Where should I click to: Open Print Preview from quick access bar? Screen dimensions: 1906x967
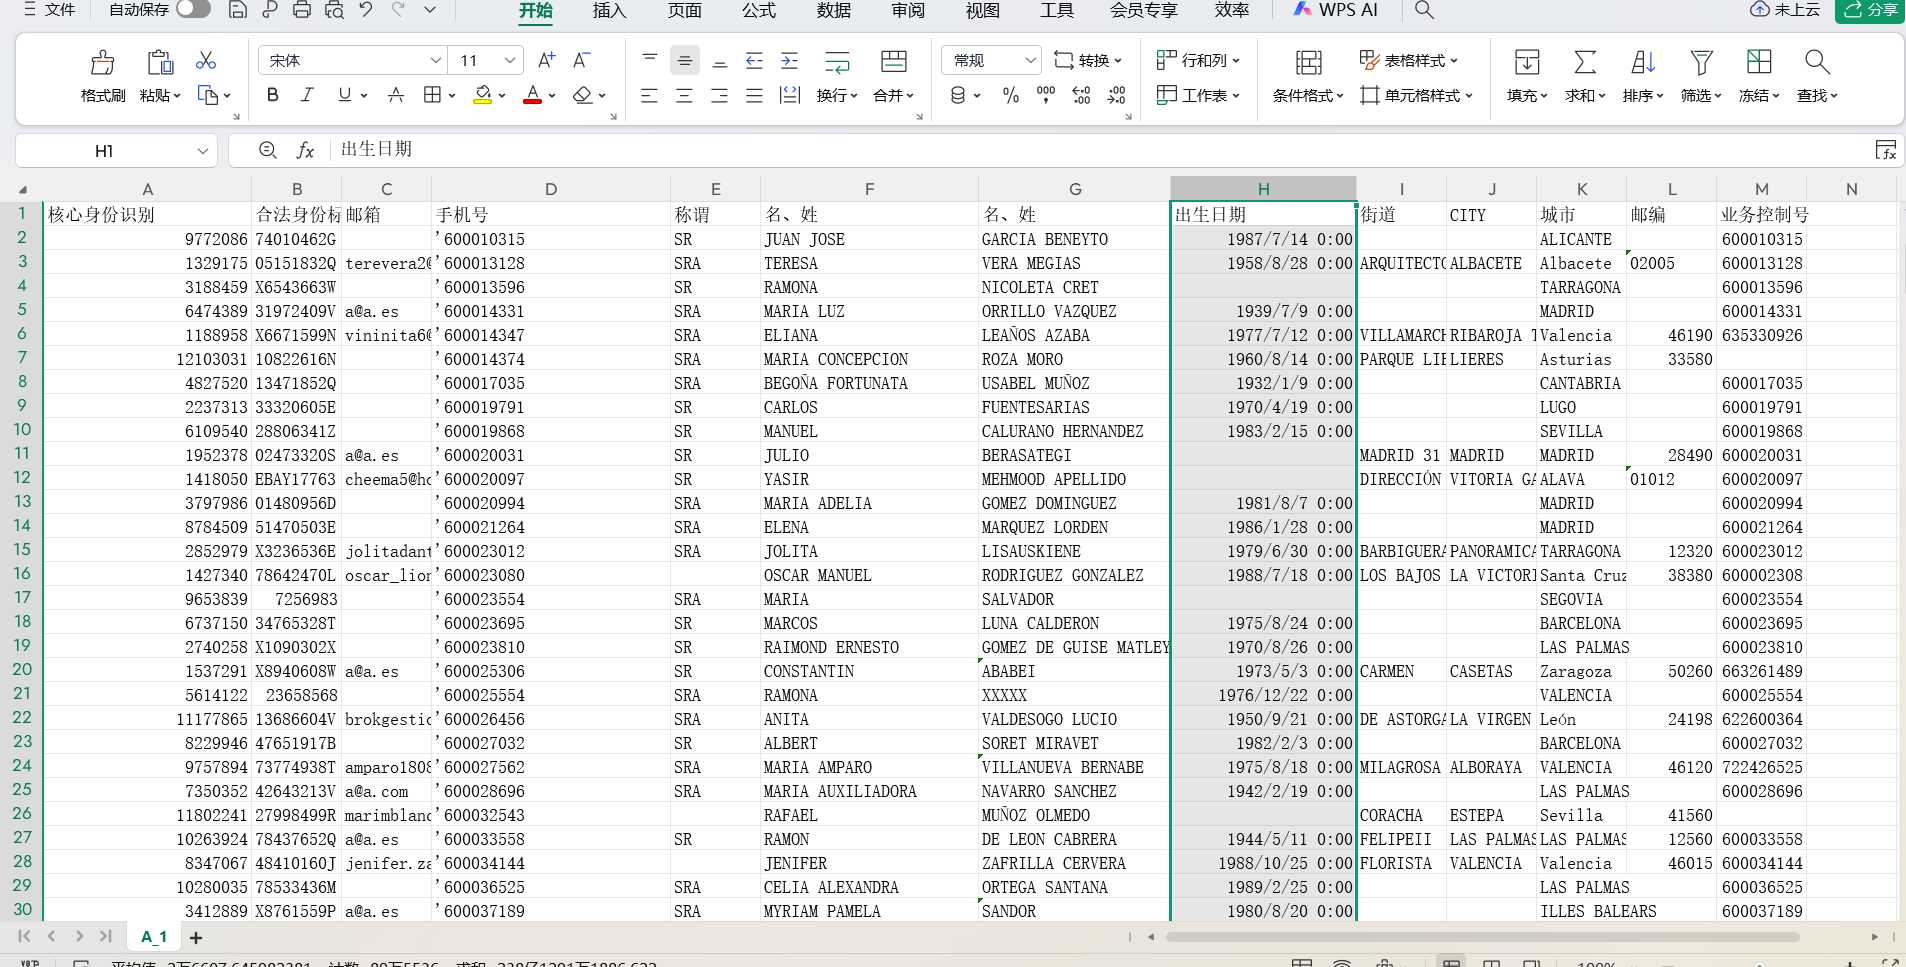[334, 10]
